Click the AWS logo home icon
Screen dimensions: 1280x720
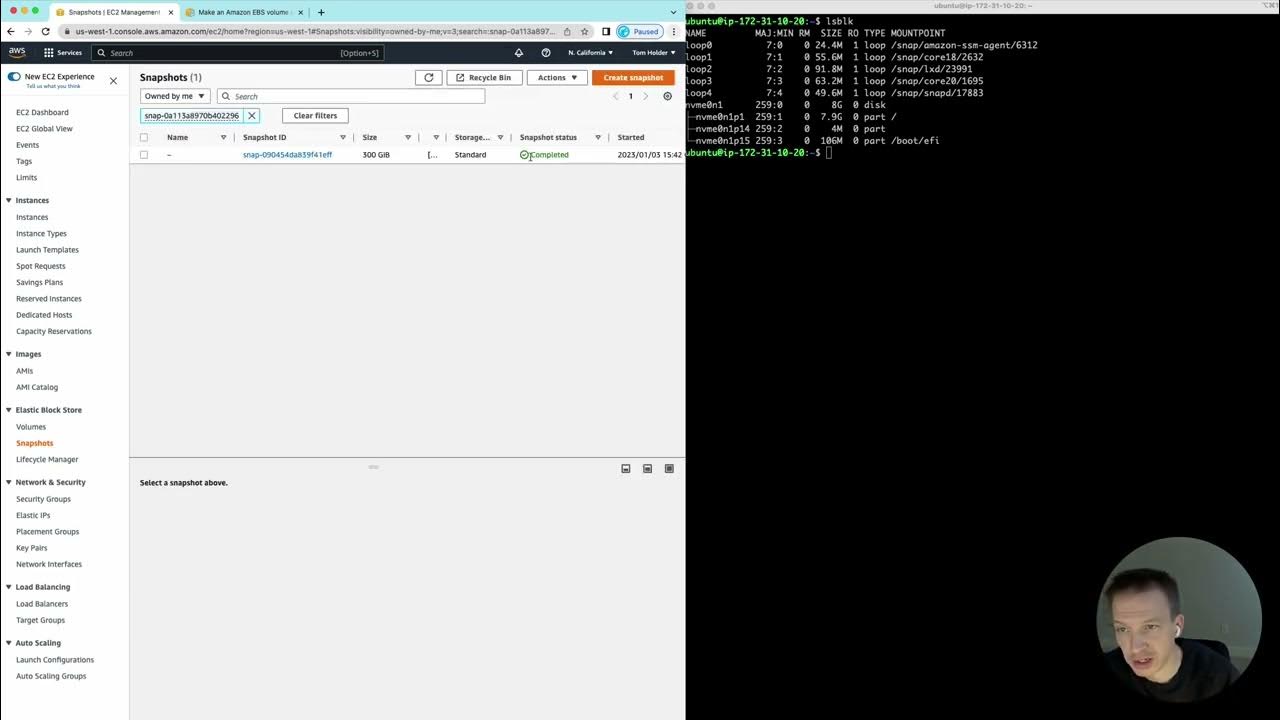point(17,52)
